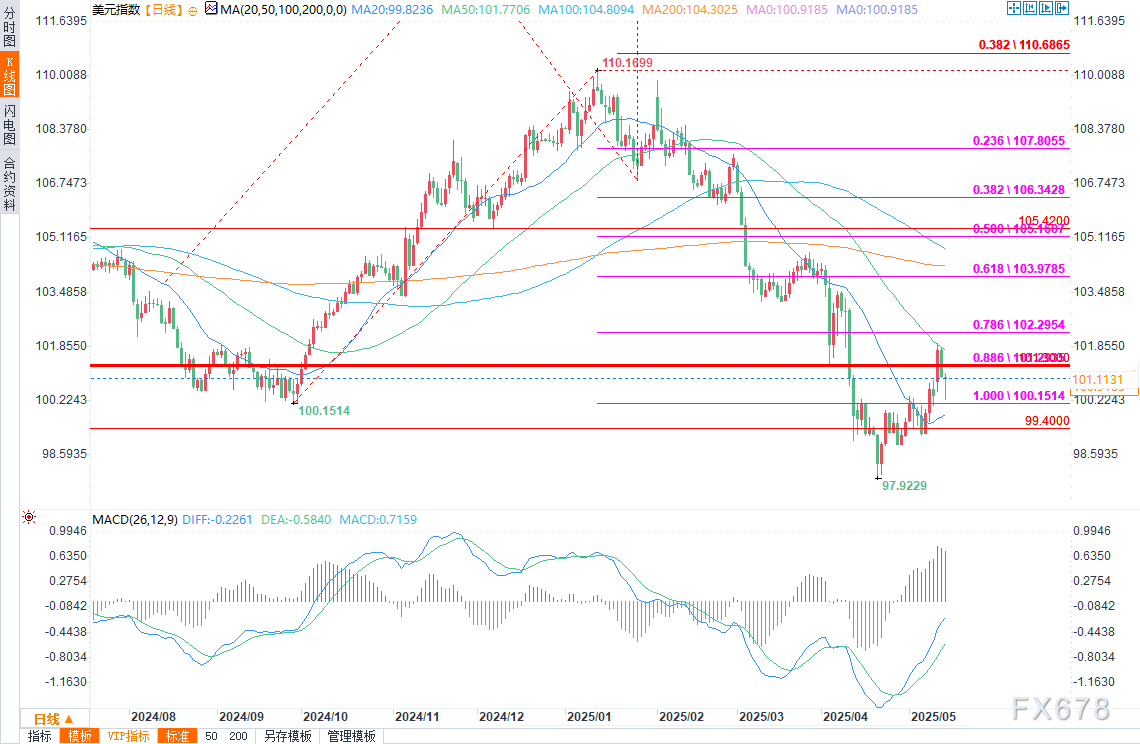Click the 另存模板 button
The width and height of the screenshot is (1140, 744).
[x=287, y=736]
